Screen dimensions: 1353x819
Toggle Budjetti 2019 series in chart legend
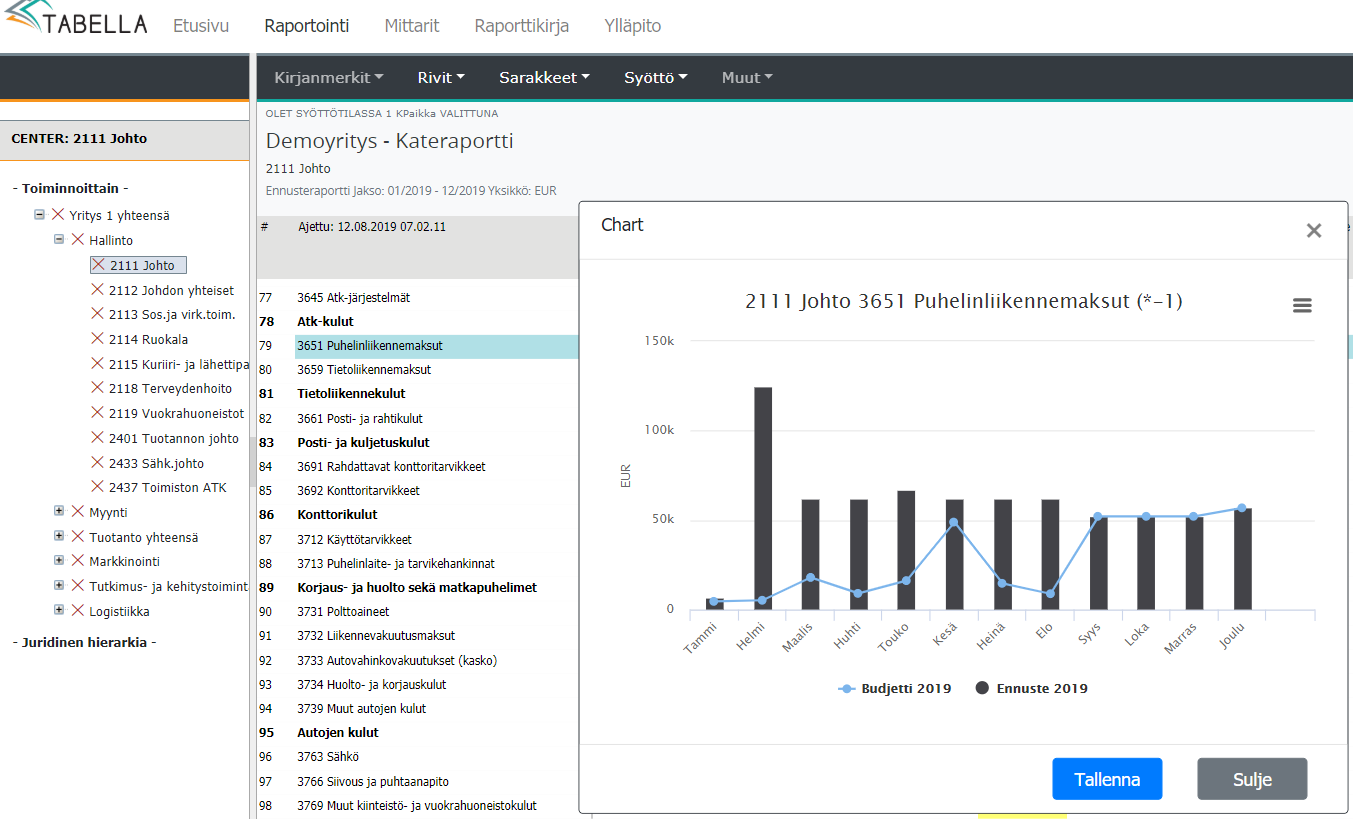pos(895,688)
